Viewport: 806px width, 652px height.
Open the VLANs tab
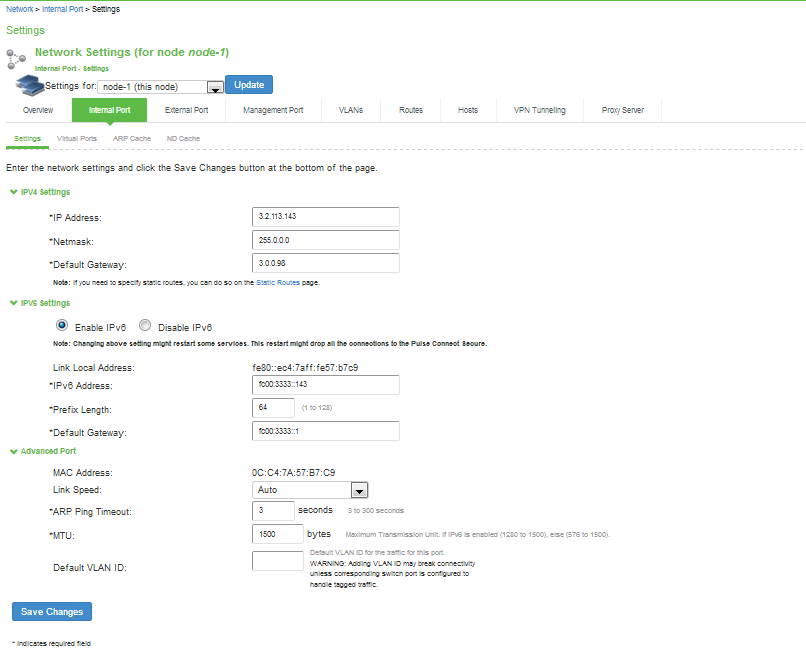coord(350,110)
